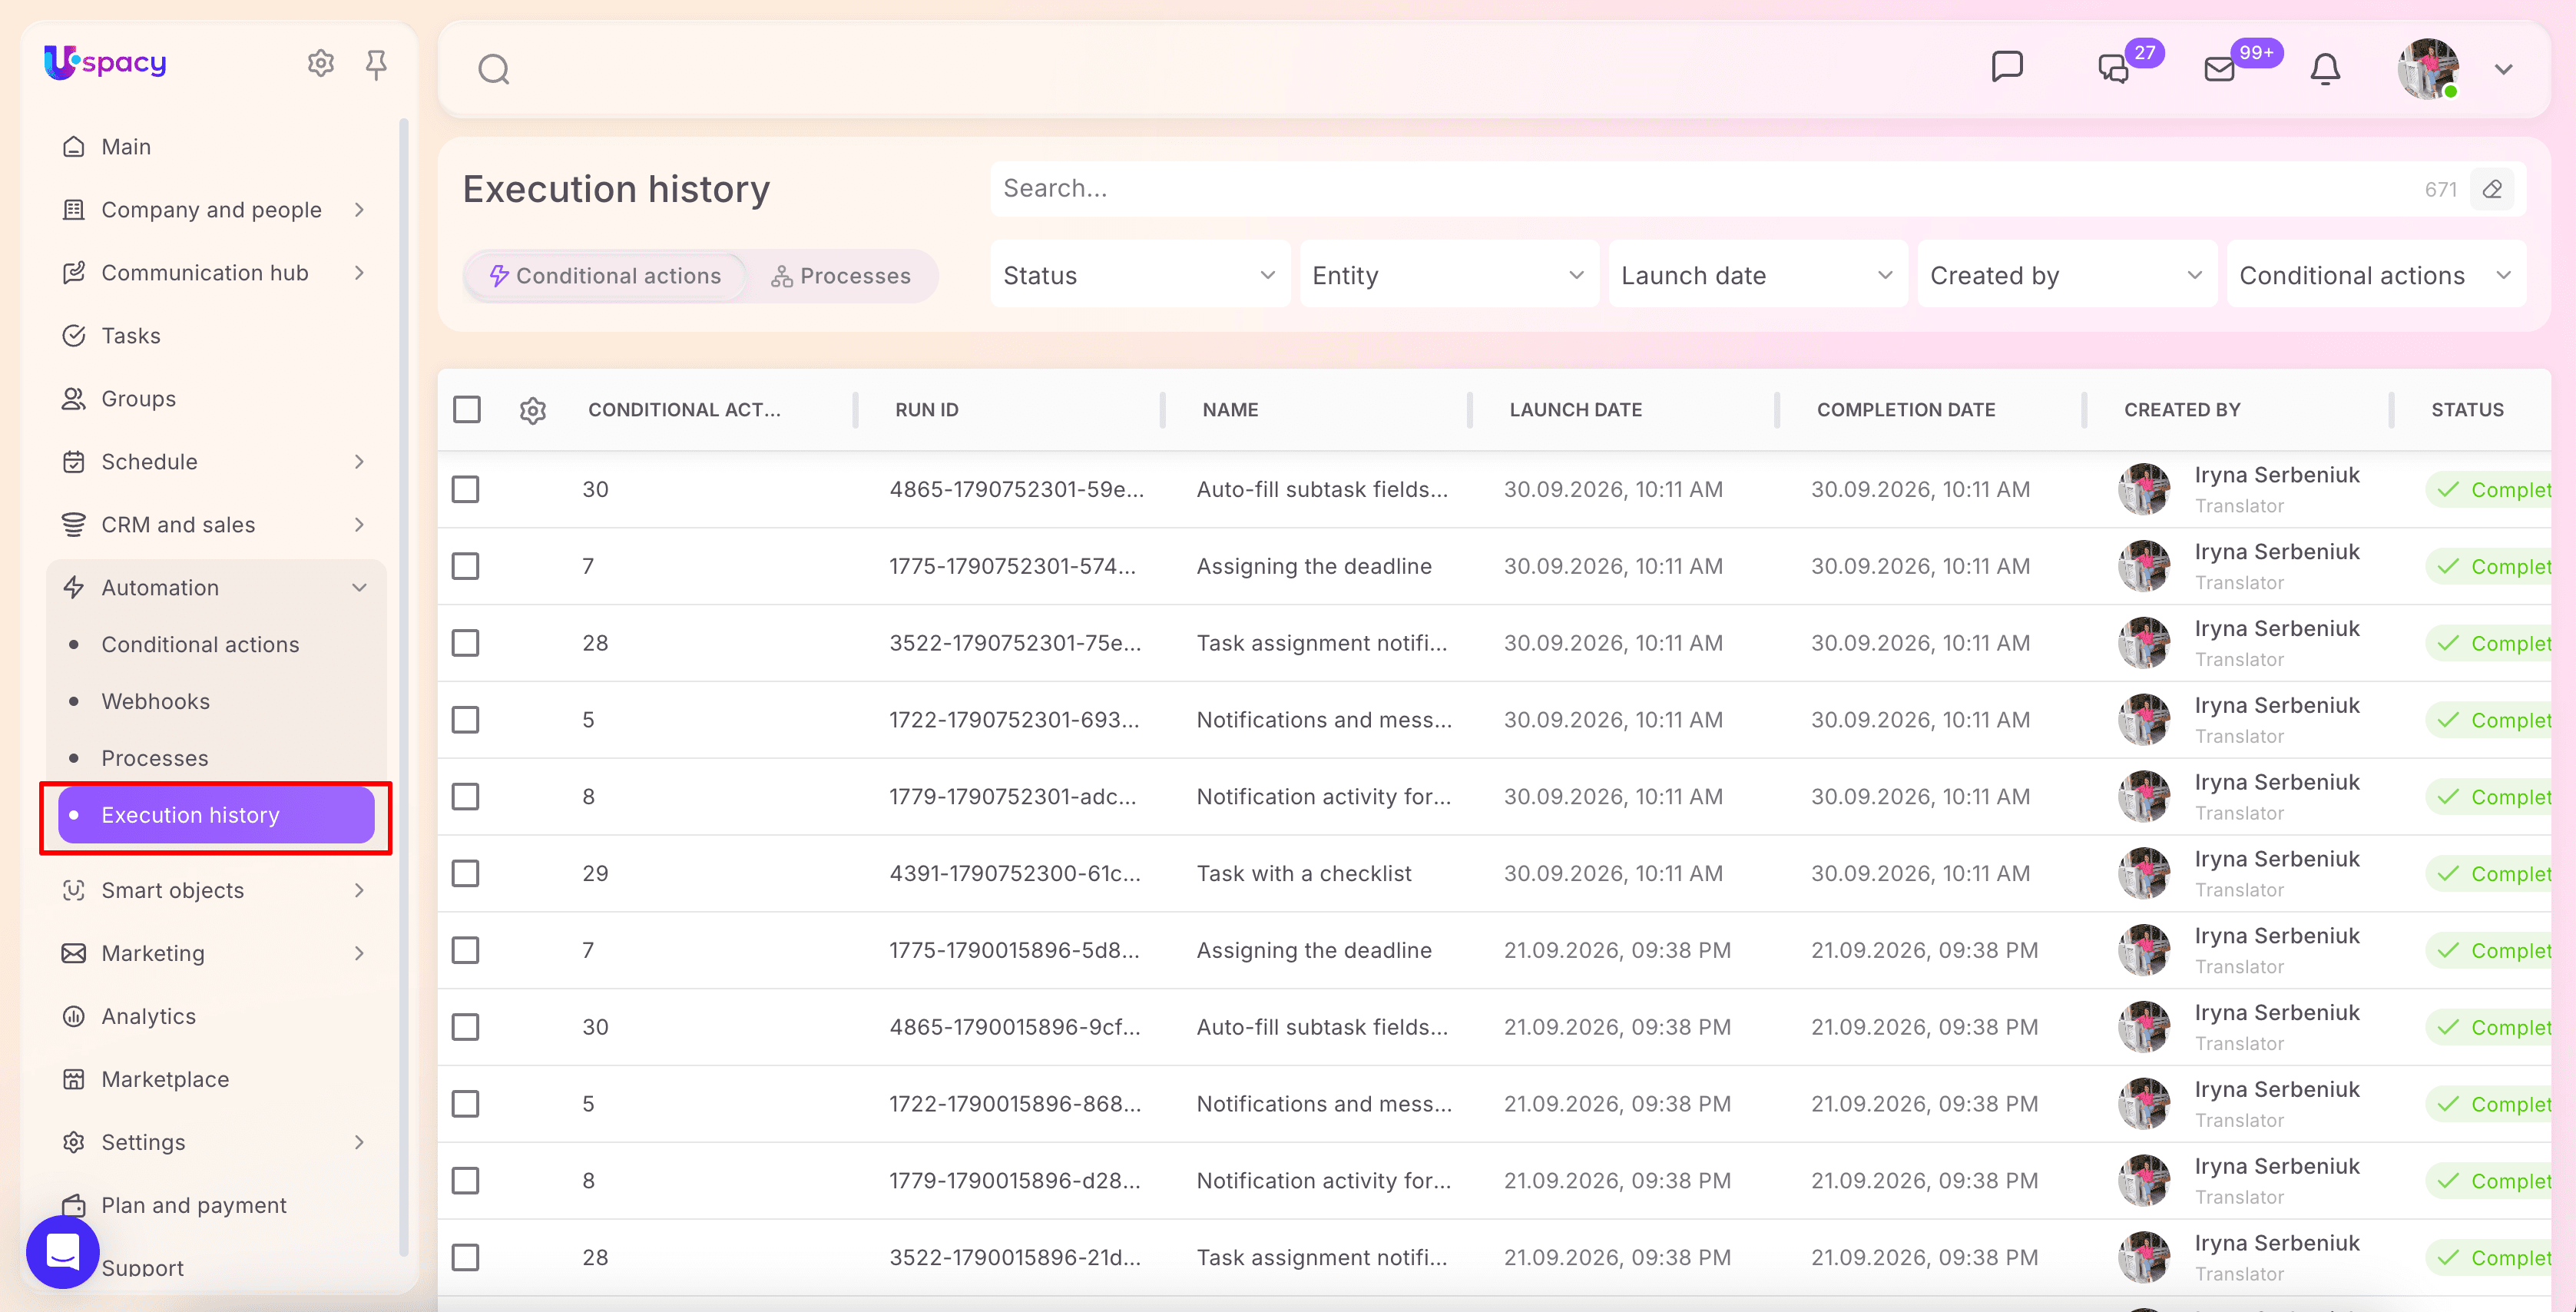The height and width of the screenshot is (1312, 2576).
Task: Check the row with run 1775-1790752301-574
Action: click(466, 566)
